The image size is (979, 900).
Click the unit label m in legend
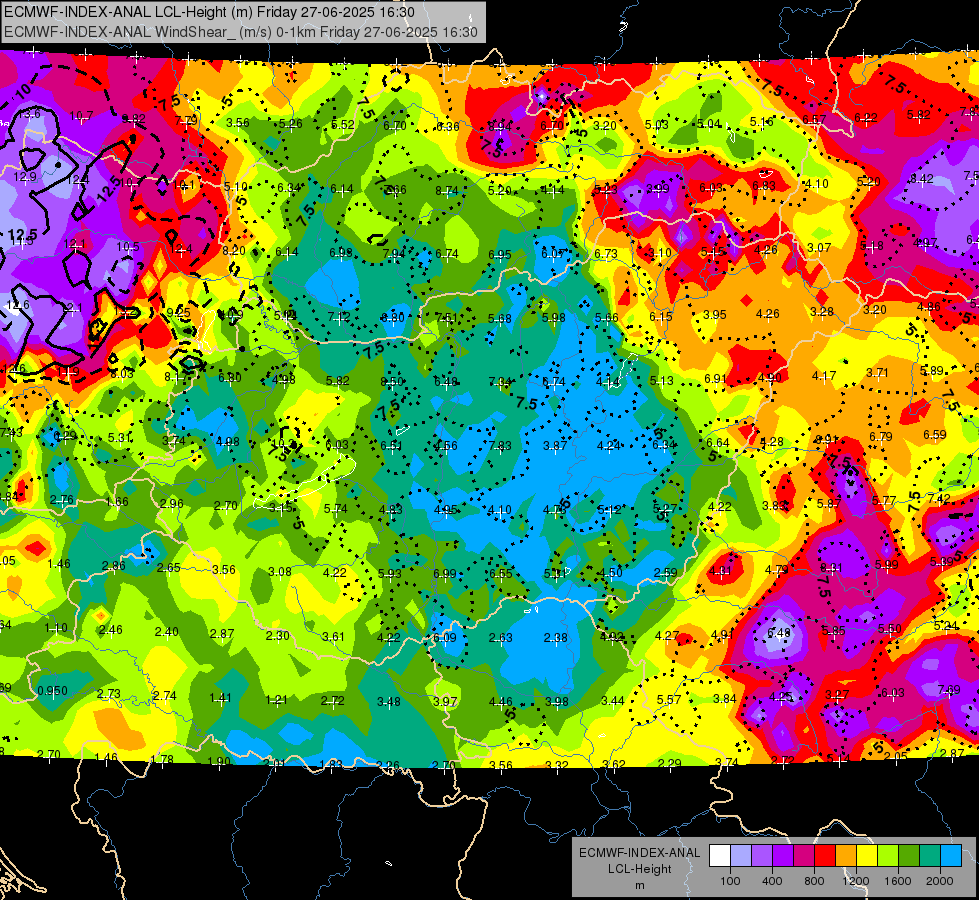pos(639,886)
